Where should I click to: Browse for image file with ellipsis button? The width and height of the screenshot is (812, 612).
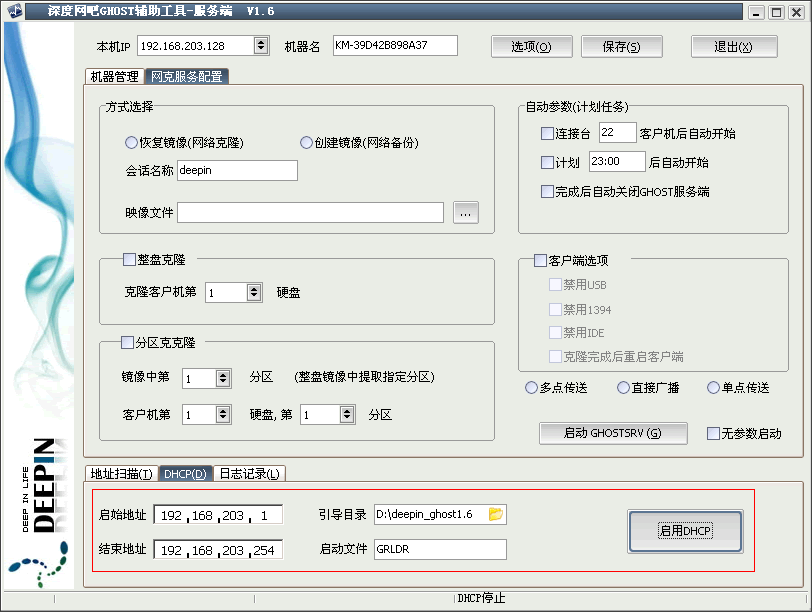point(466,213)
